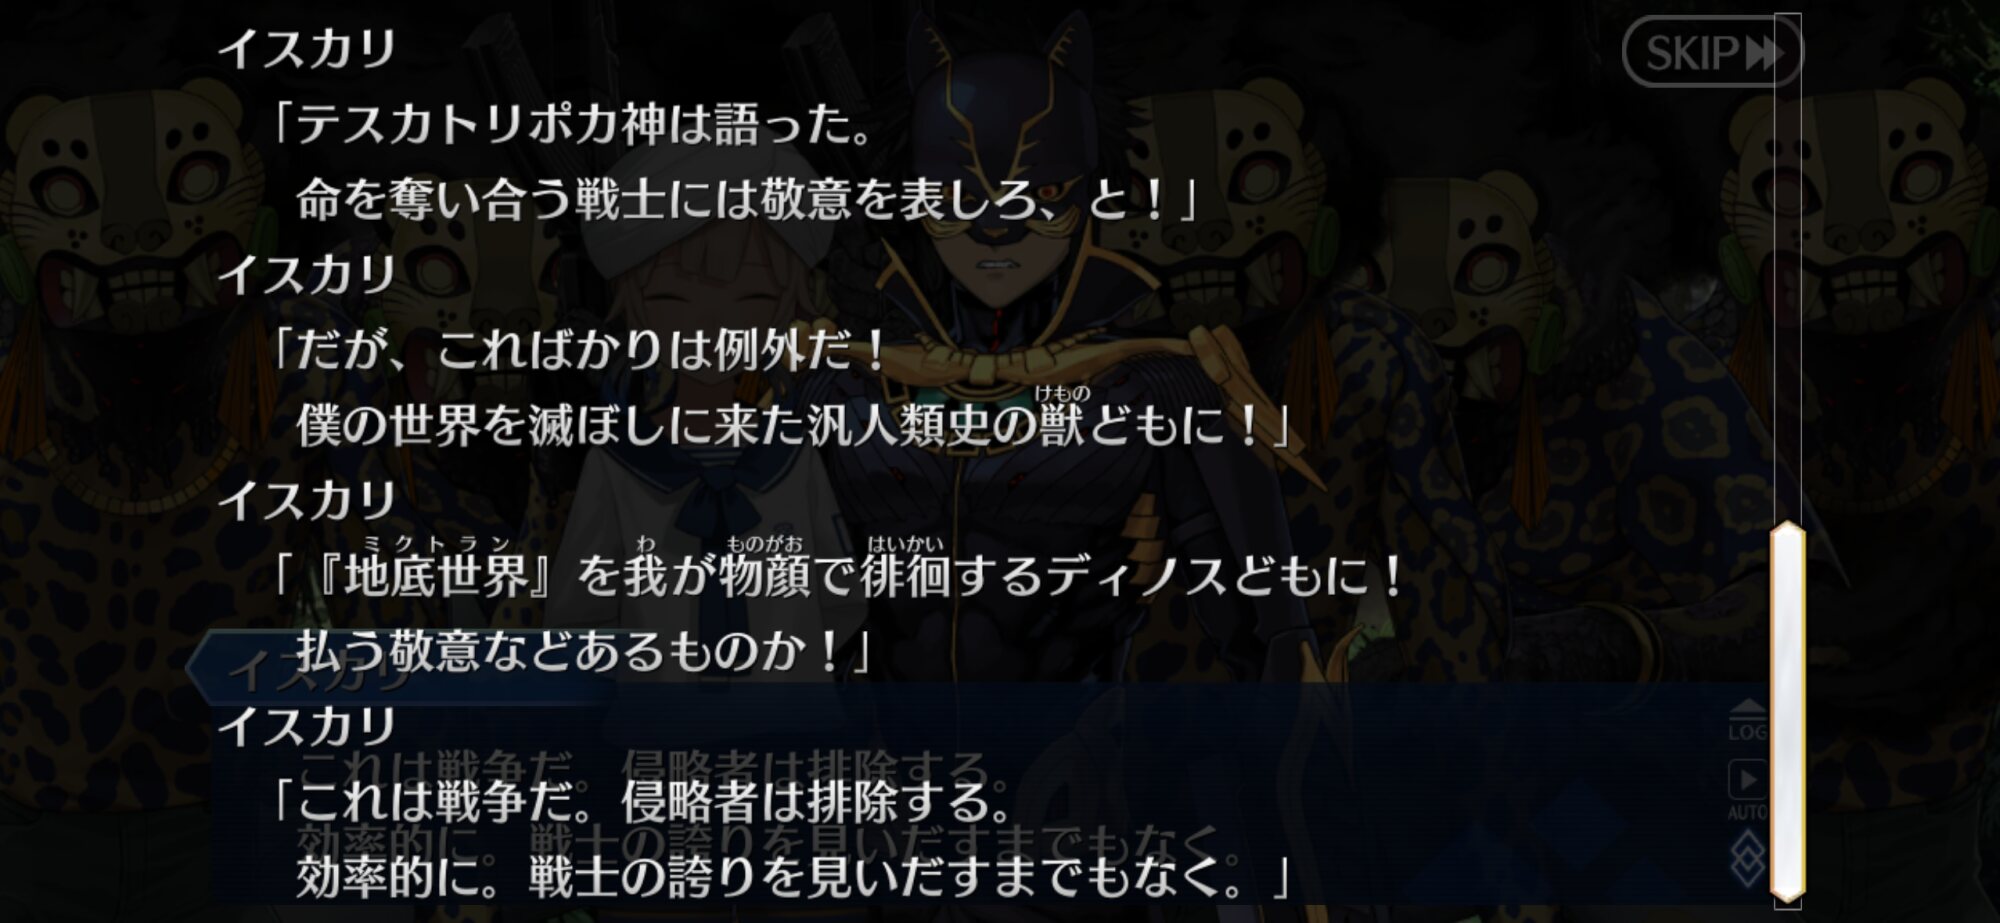
Task: Select the bottom bright イスカリ speaker label
Action: click(x=308, y=726)
